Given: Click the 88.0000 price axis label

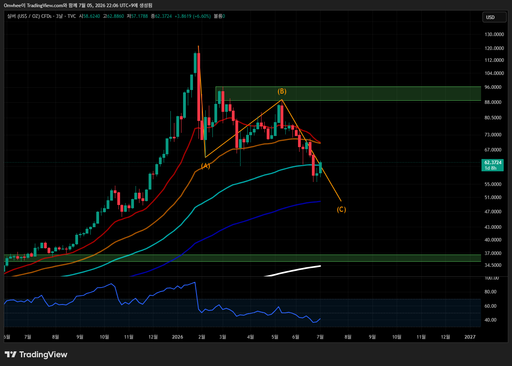Looking at the screenshot, I should pyautogui.click(x=493, y=102).
